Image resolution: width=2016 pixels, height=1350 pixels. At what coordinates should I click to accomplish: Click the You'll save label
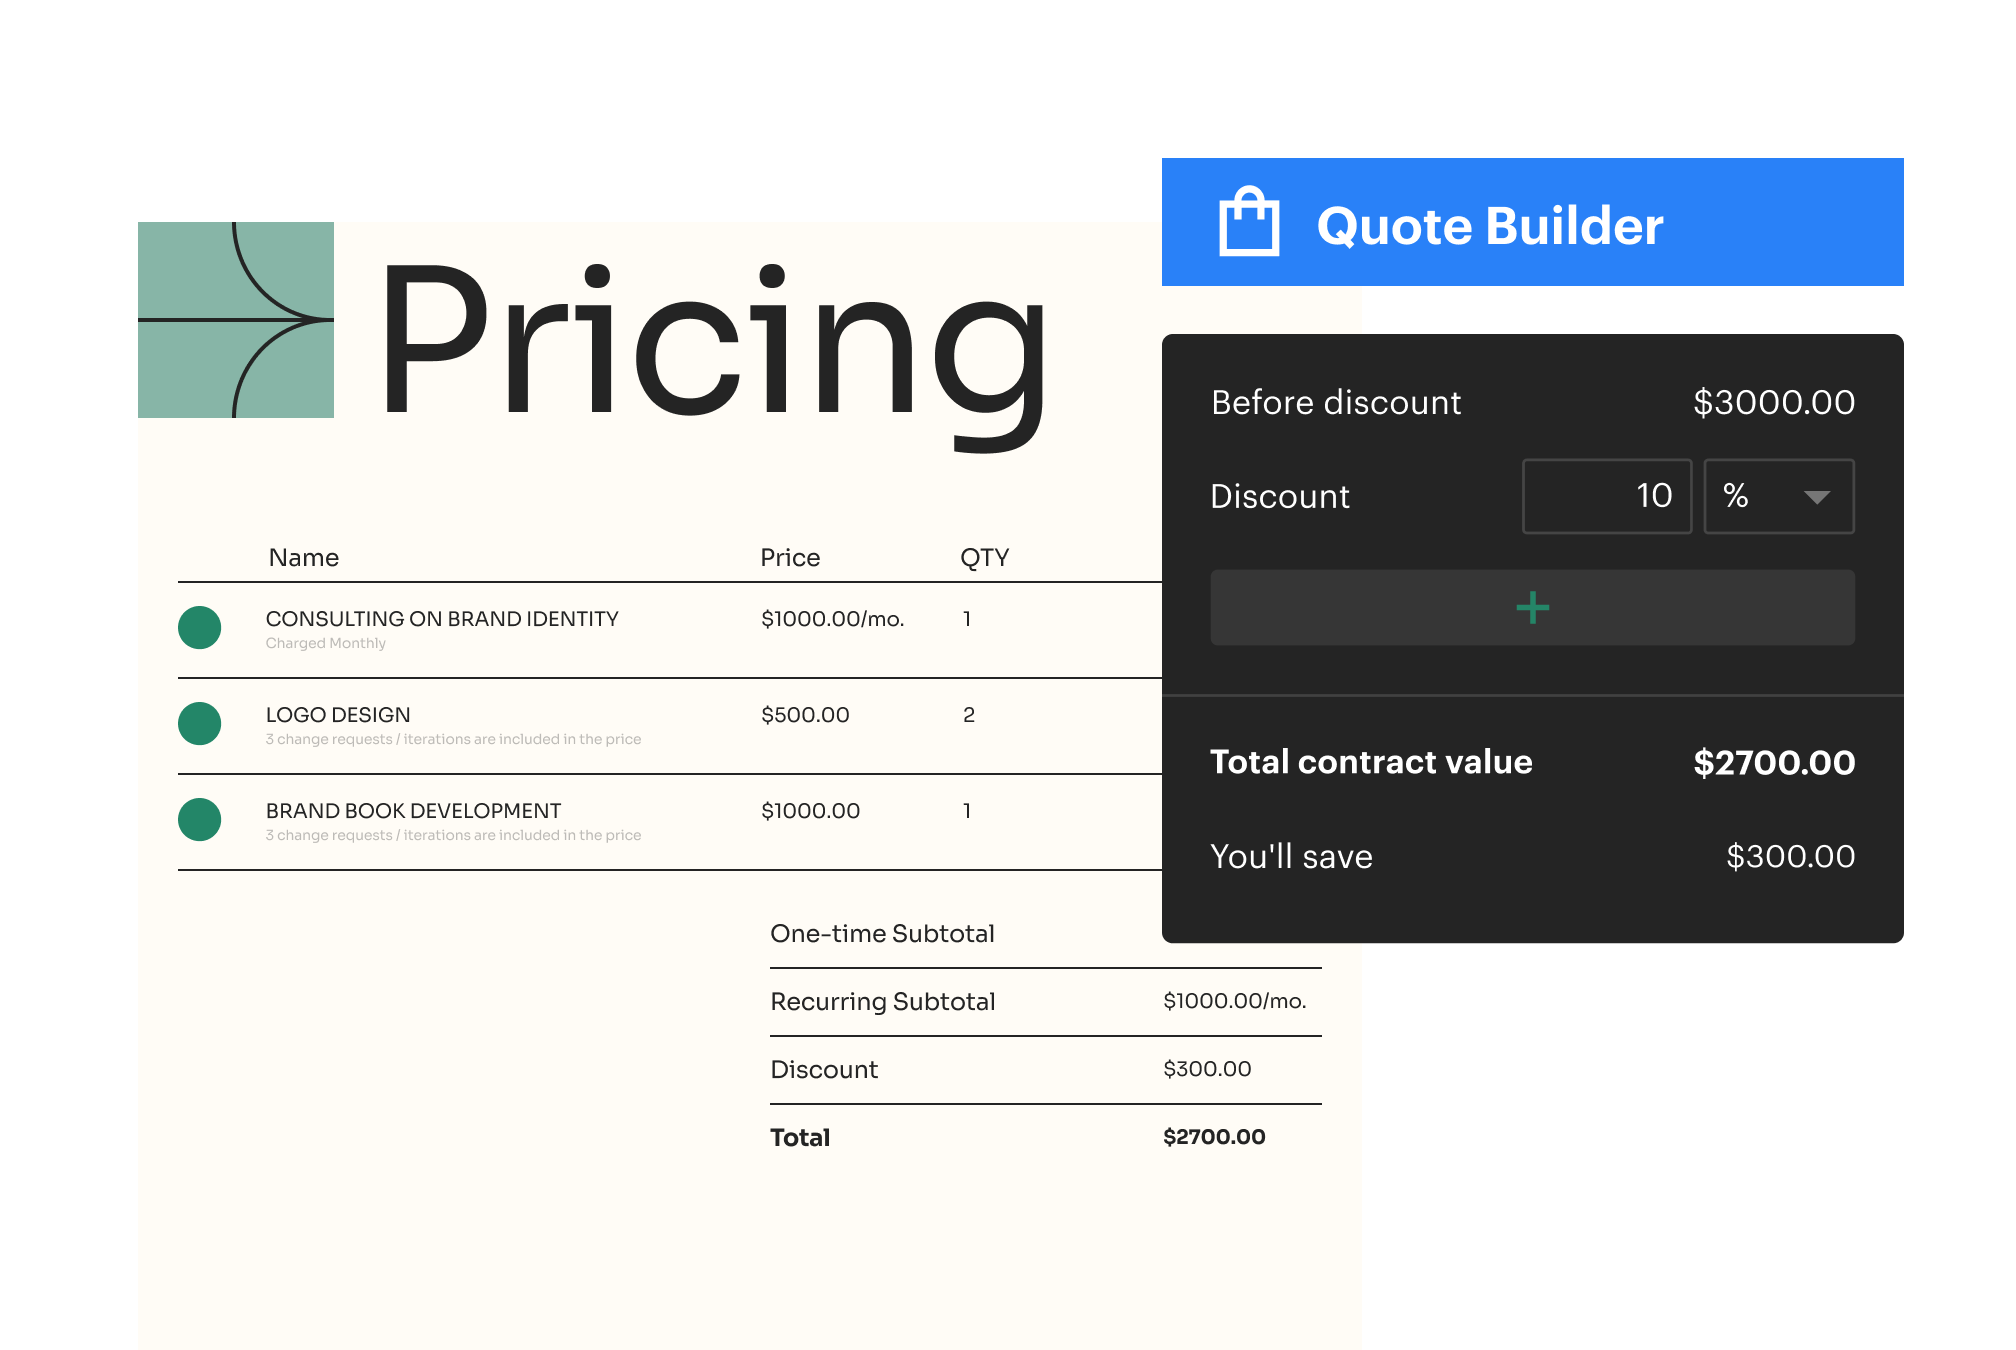1291,857
